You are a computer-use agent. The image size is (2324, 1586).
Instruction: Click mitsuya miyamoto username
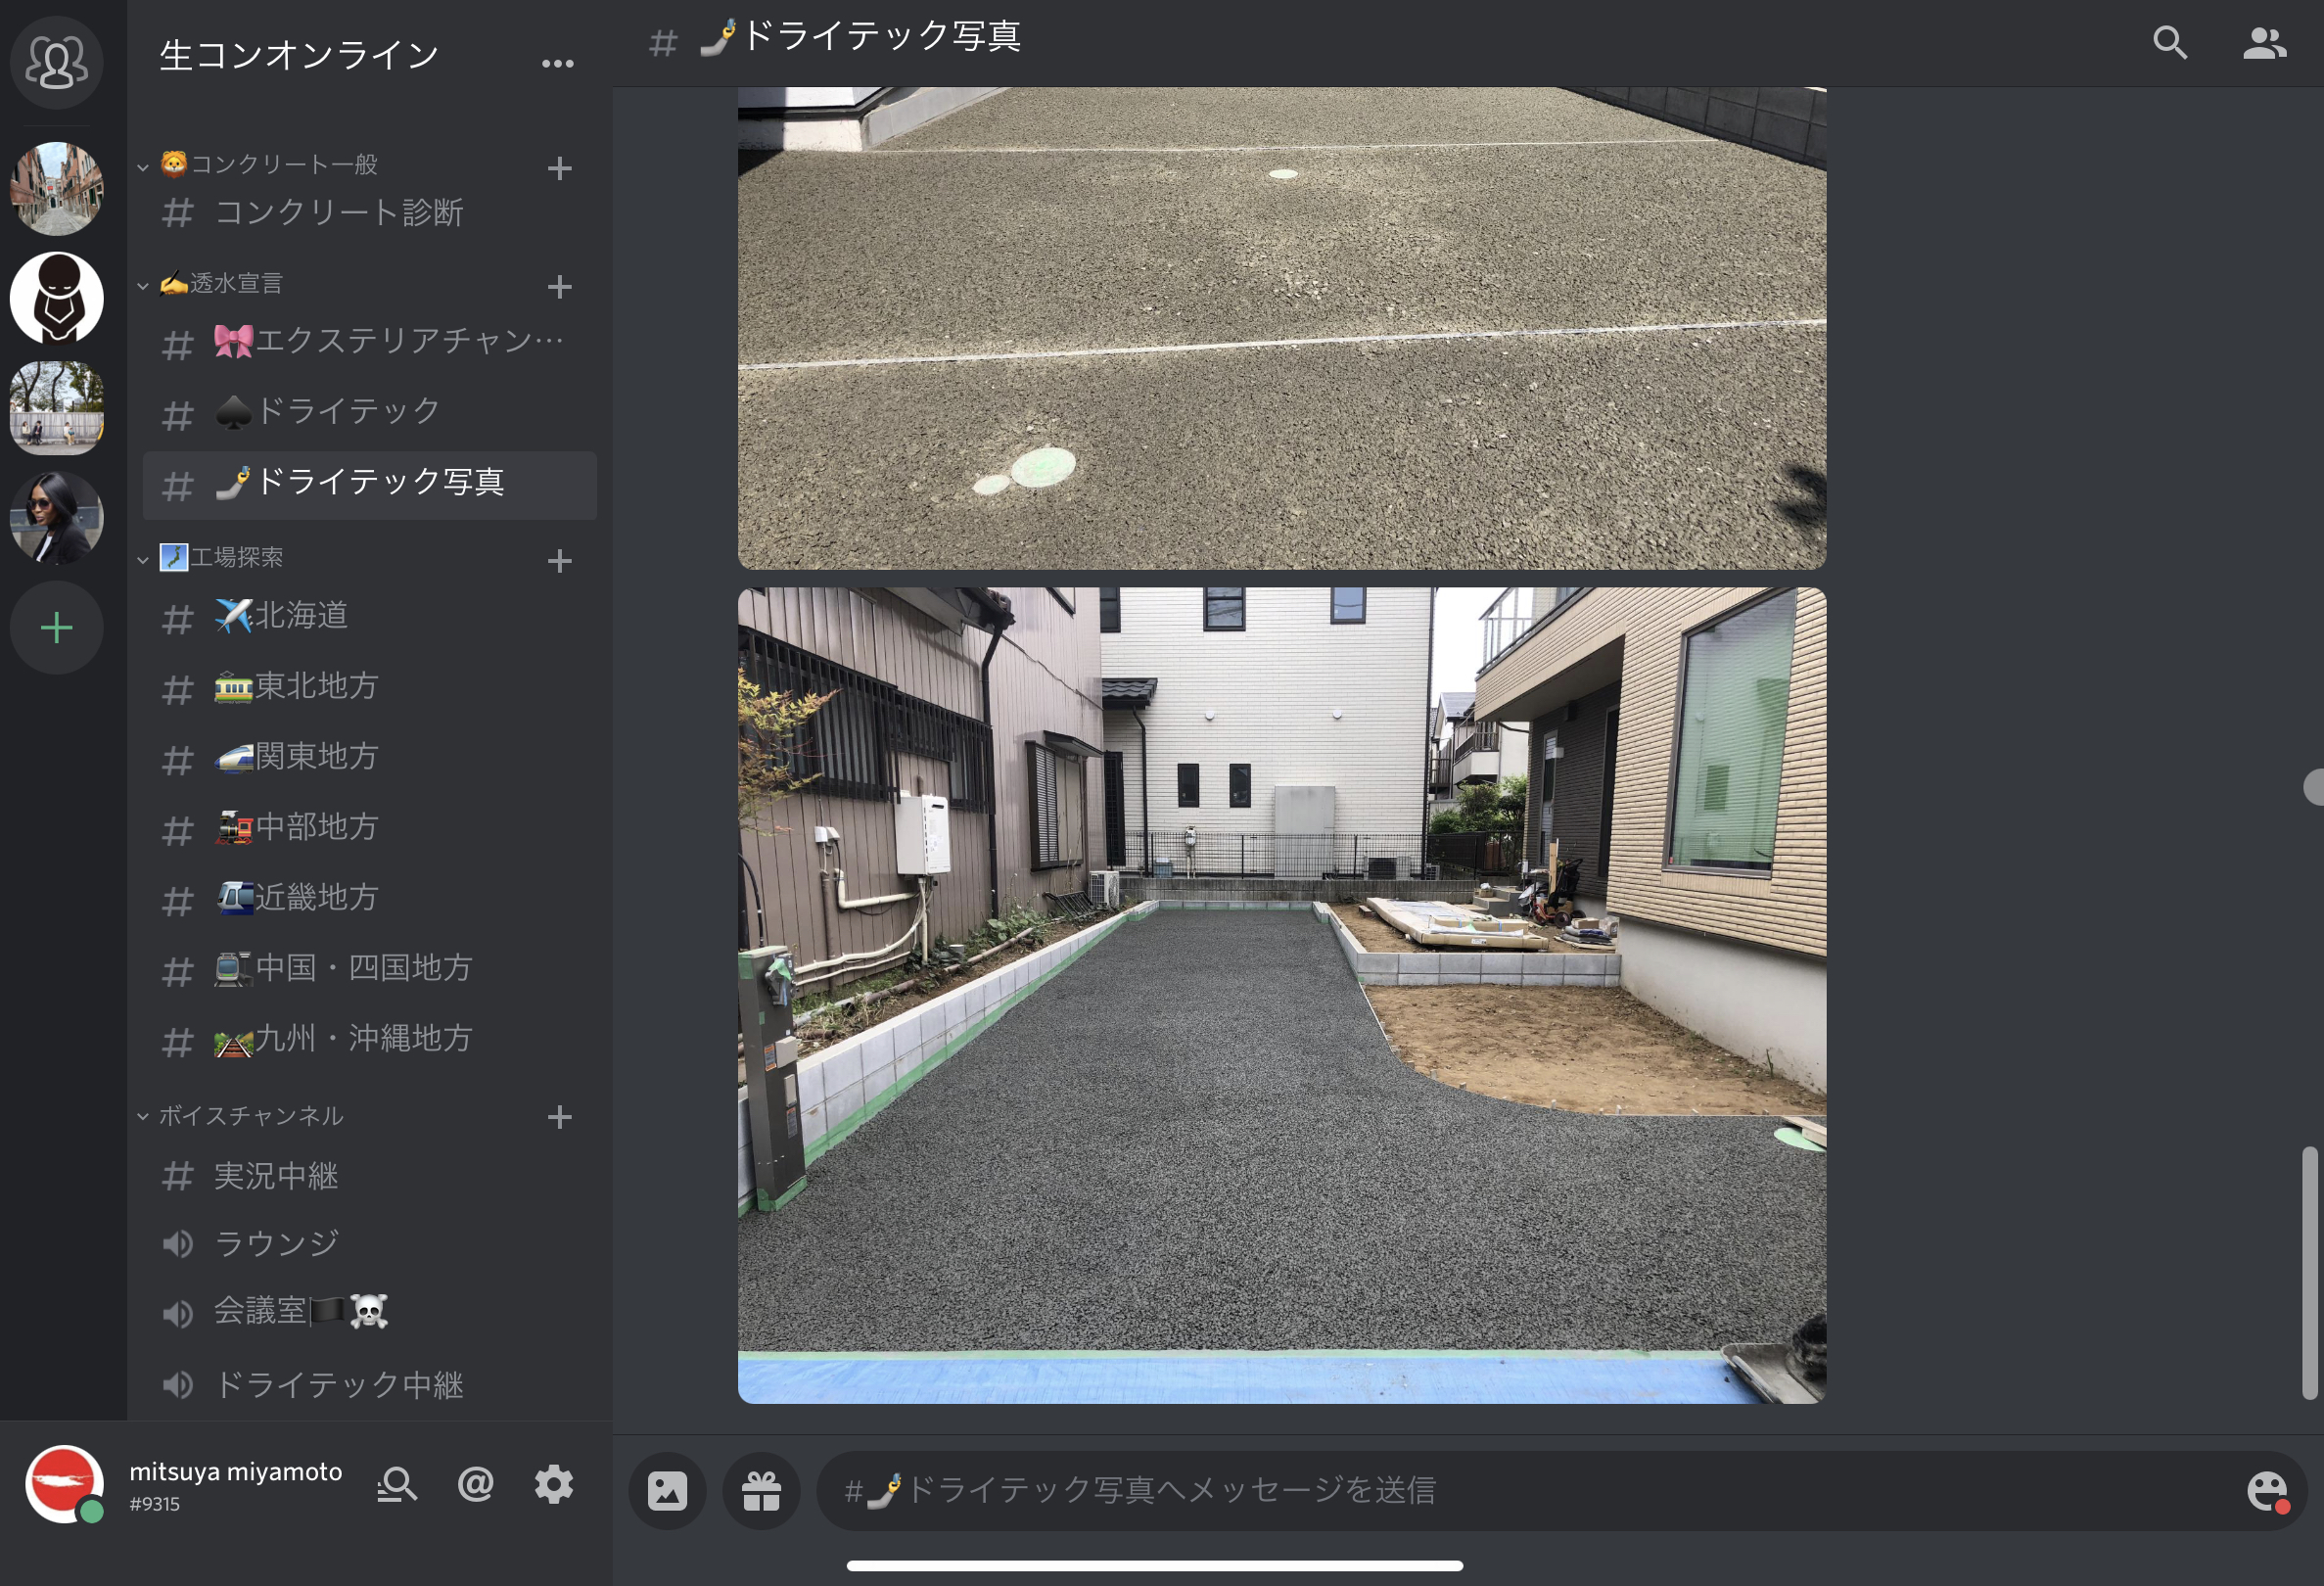coord(236,1472)
